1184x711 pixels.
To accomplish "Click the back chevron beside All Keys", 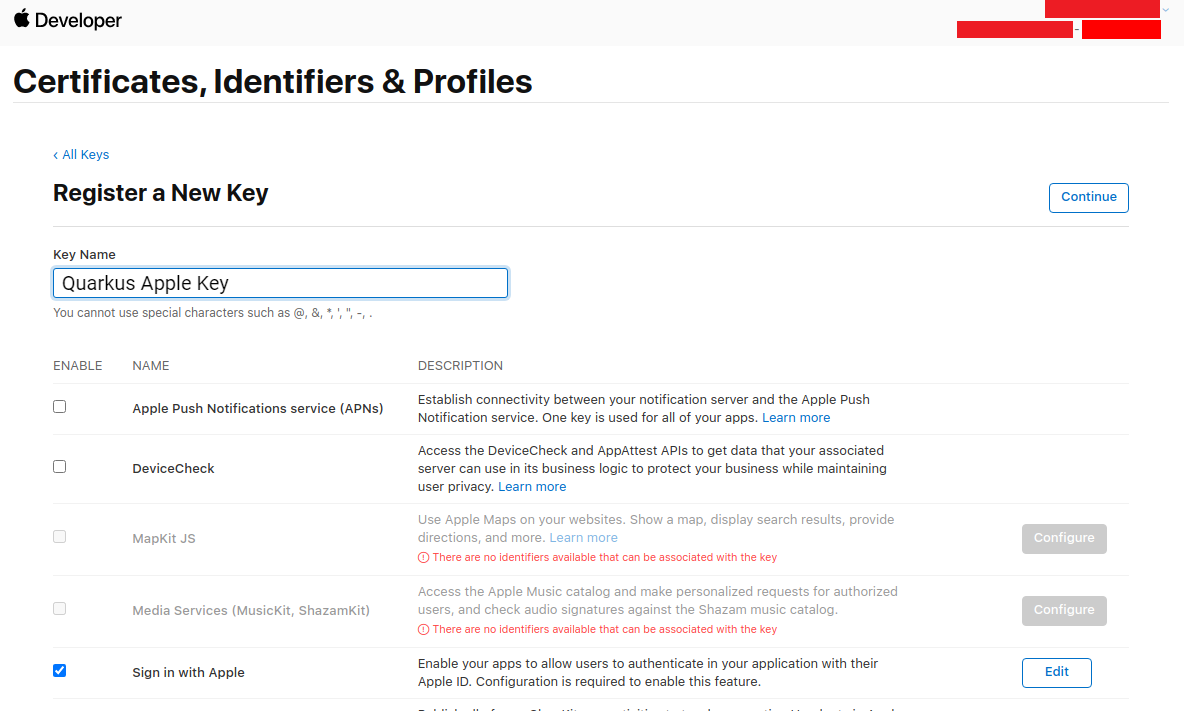I will click(55, 155).
